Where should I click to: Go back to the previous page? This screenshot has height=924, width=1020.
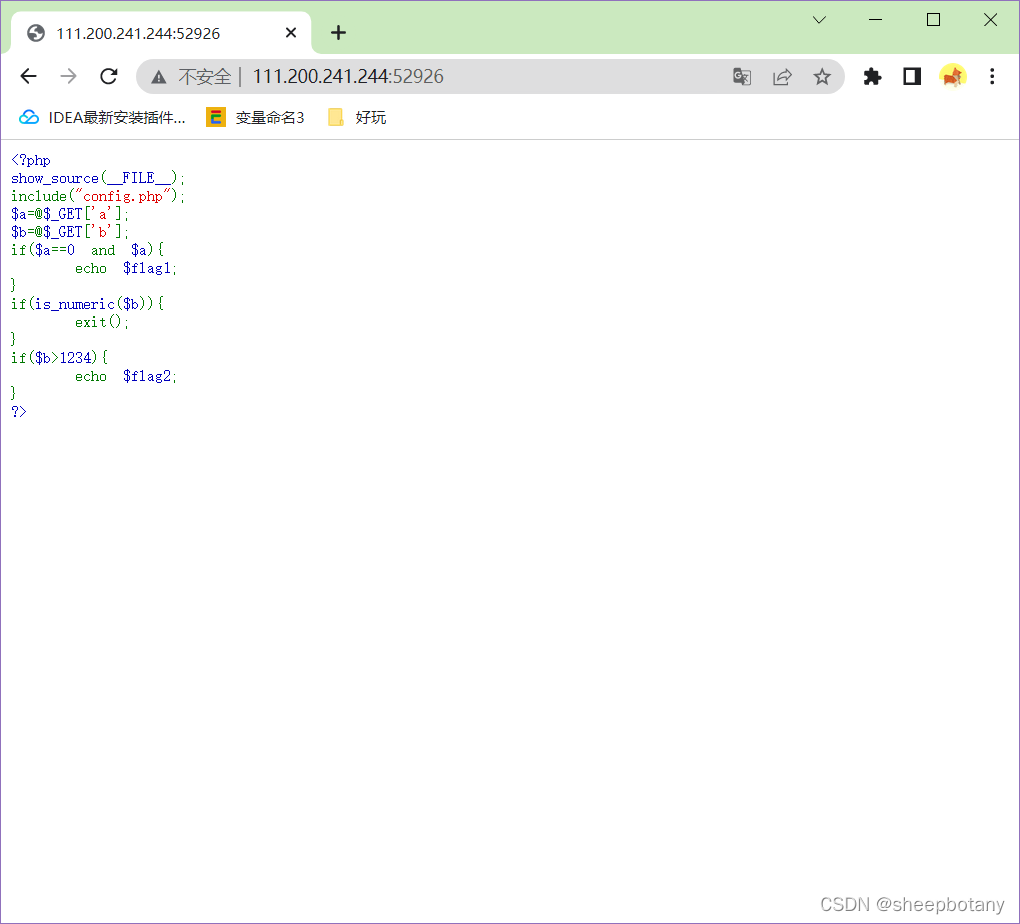29,77
